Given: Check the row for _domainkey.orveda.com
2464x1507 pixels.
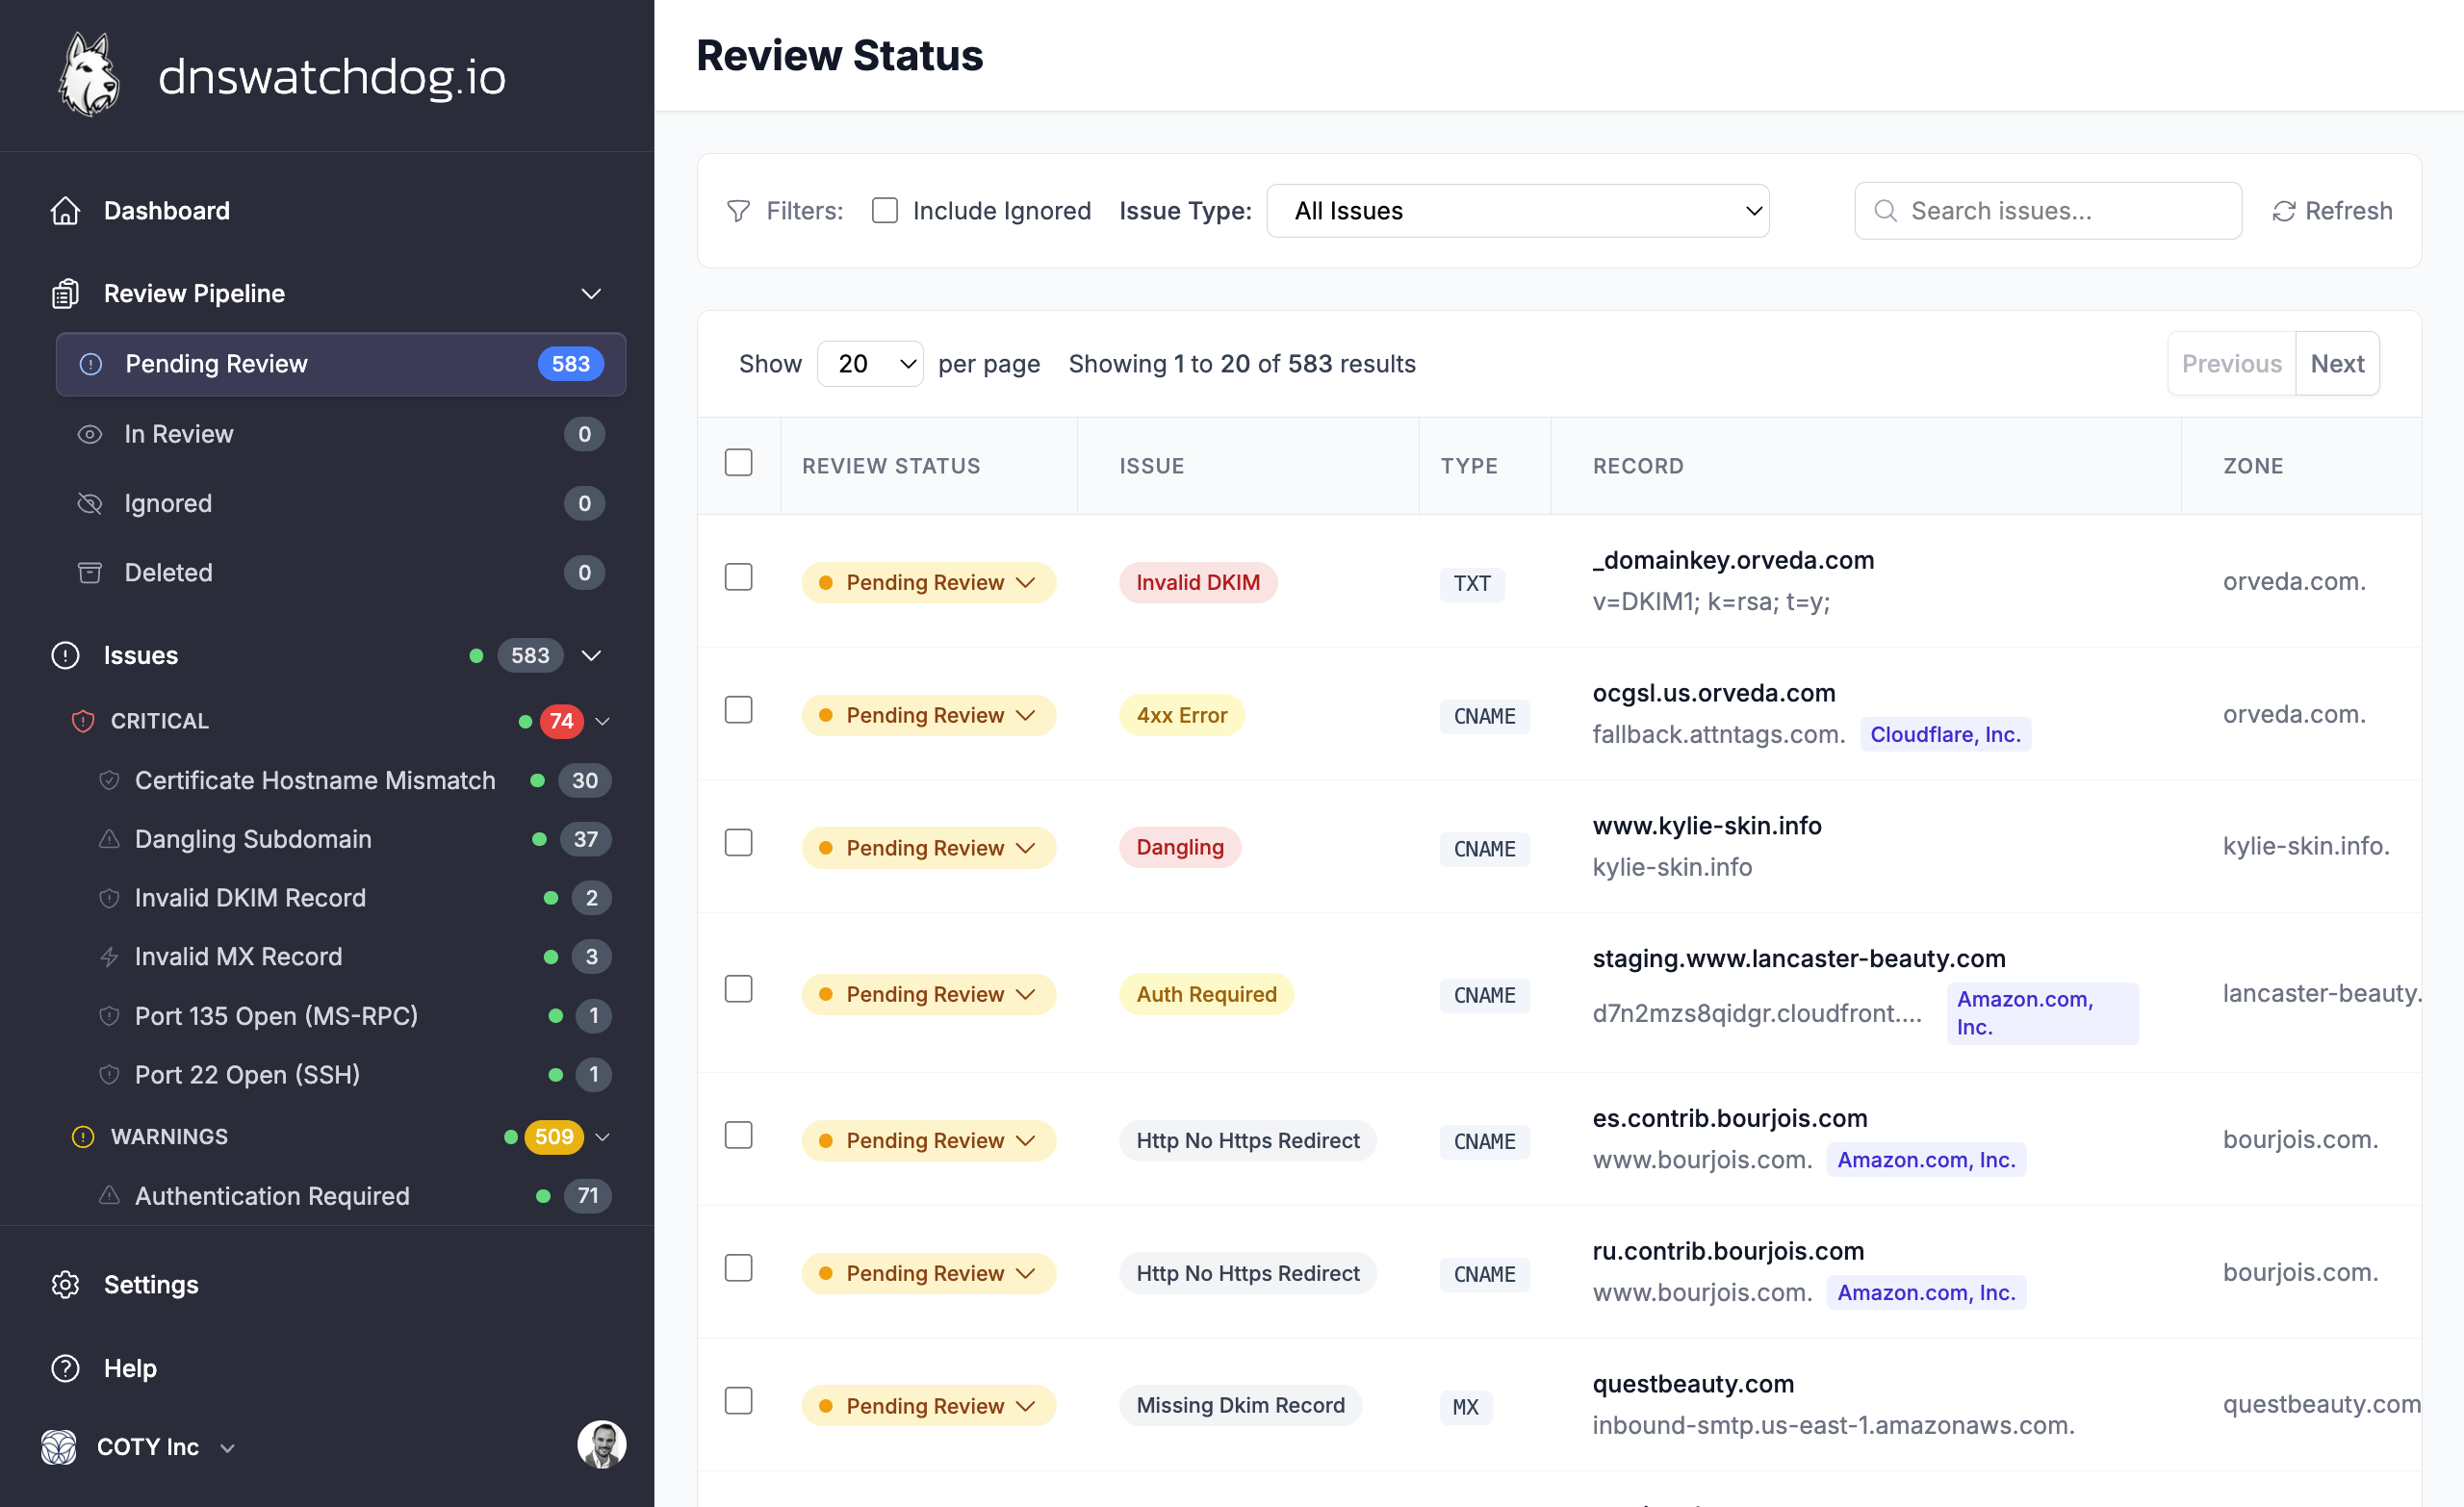Looking at the screenshot, I should click(x=739, y=577).
